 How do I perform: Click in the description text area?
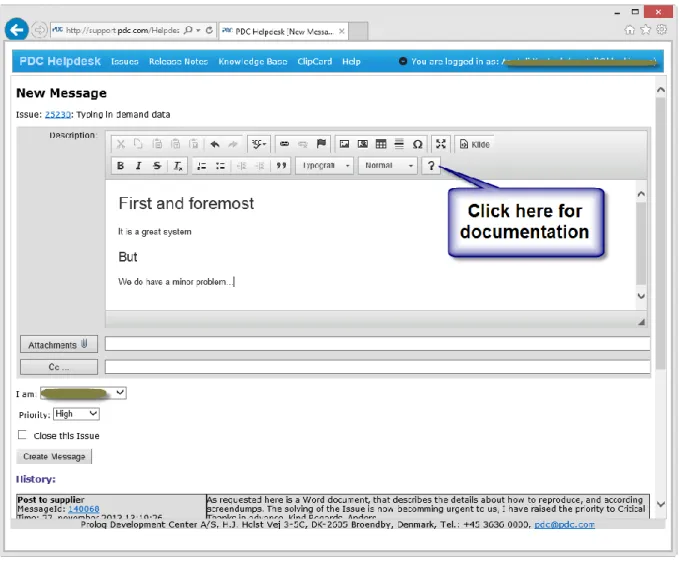tap(370, 245)
